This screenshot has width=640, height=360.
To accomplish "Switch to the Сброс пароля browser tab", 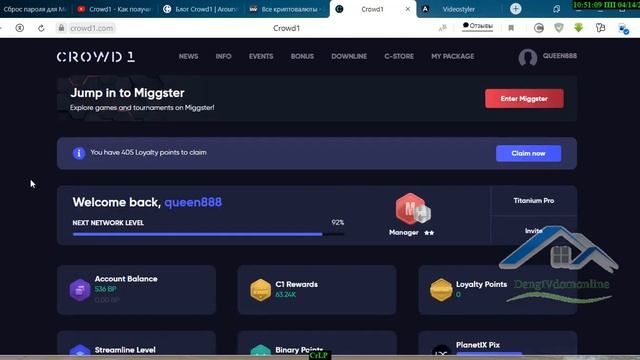I will point(35,9).
